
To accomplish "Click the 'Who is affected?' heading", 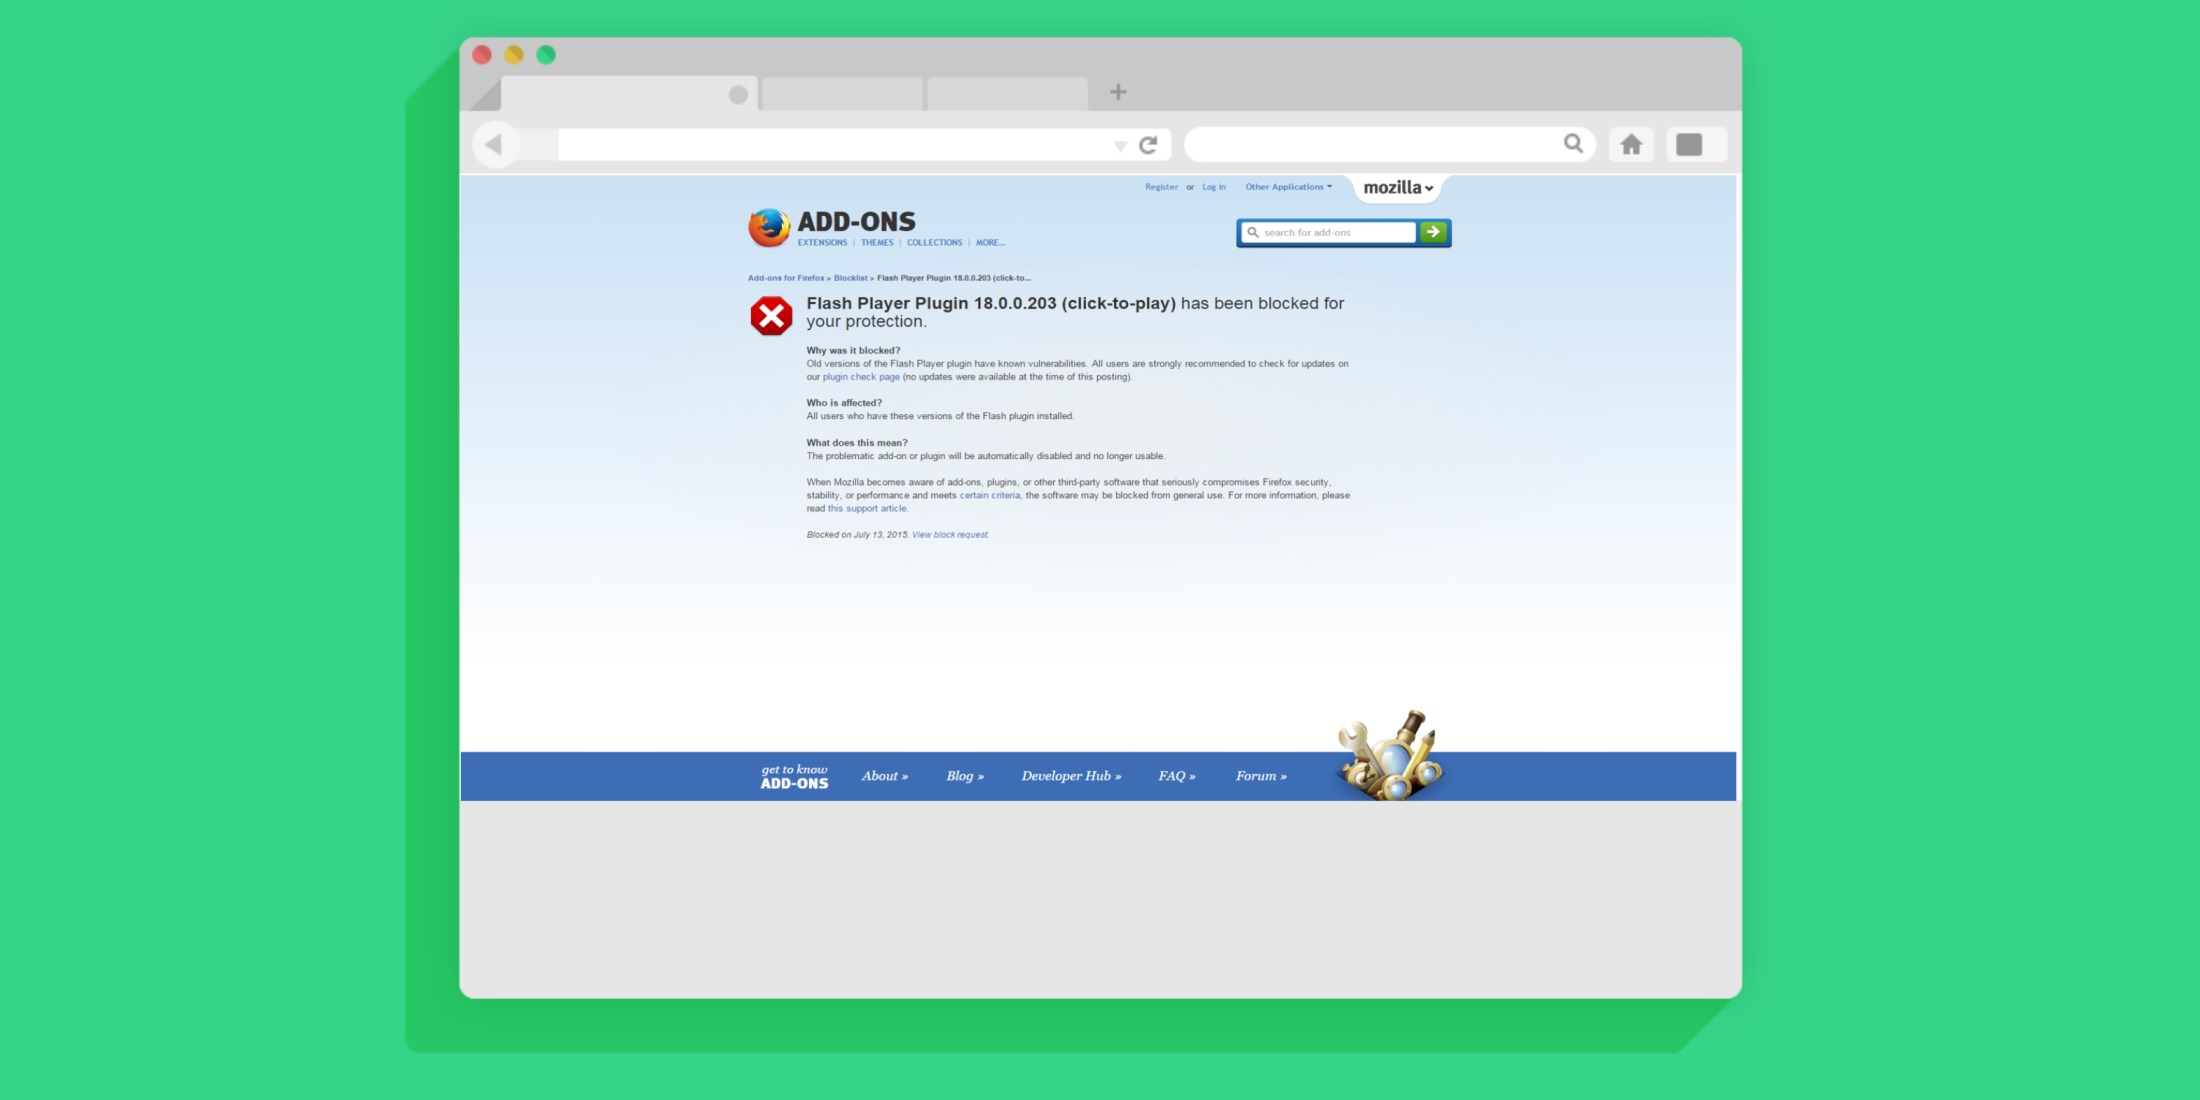I will (x=844, y=403).
